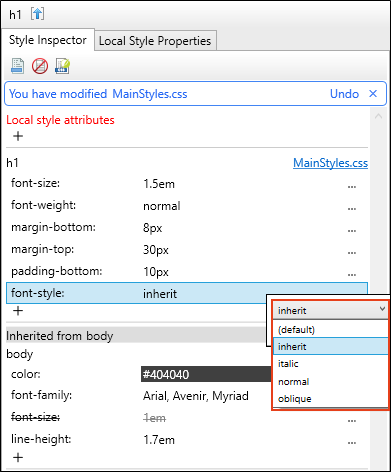Image resolution: width=391 pixels, height=472 pixels.
Task: Add a property to the h1 rule
Action: coord(18,311)
